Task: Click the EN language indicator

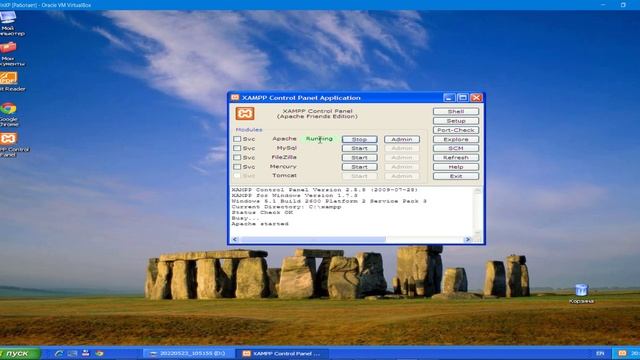Action: (x=600, y=353)
